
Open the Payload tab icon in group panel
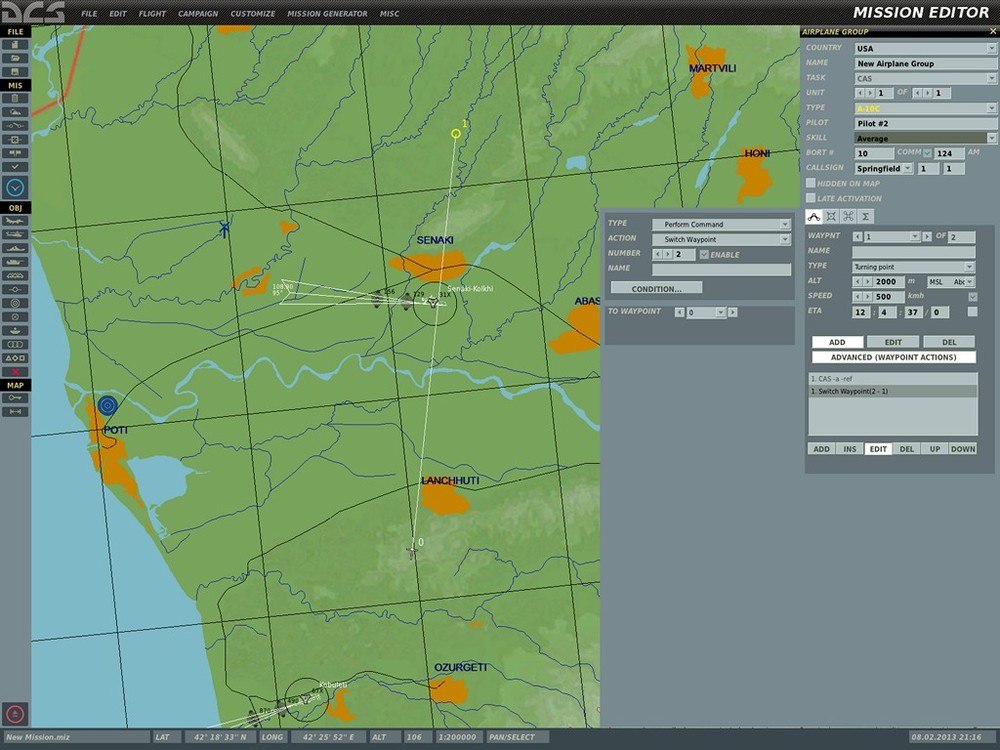831,216
